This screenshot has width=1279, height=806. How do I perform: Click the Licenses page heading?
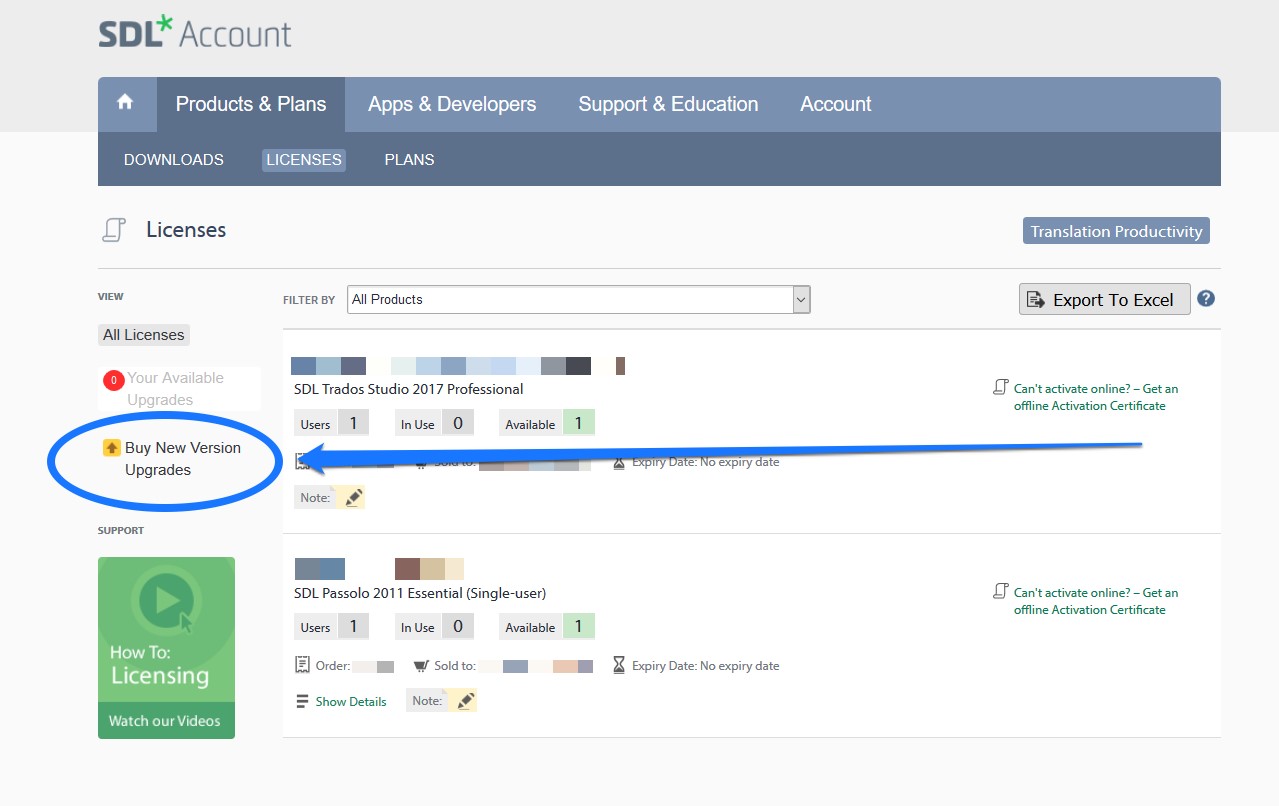point(186,230)
